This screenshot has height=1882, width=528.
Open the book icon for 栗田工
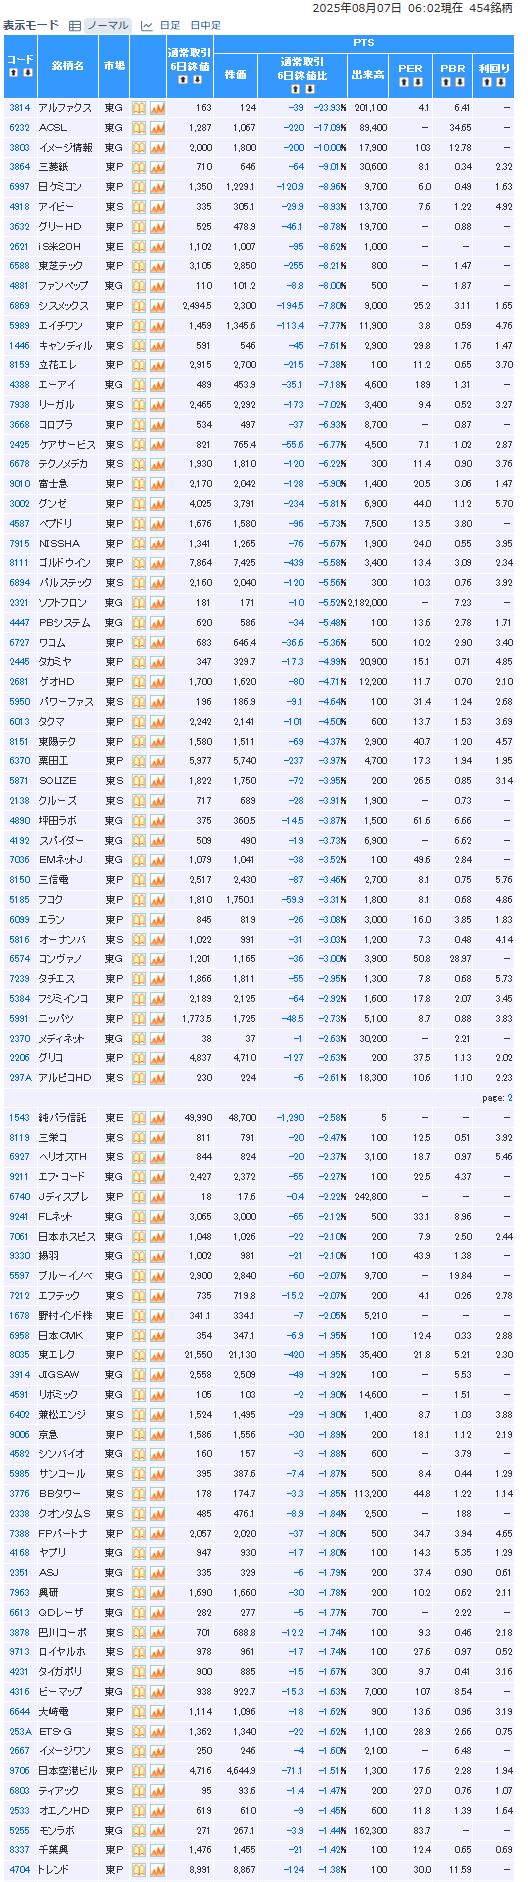[139, 761]
